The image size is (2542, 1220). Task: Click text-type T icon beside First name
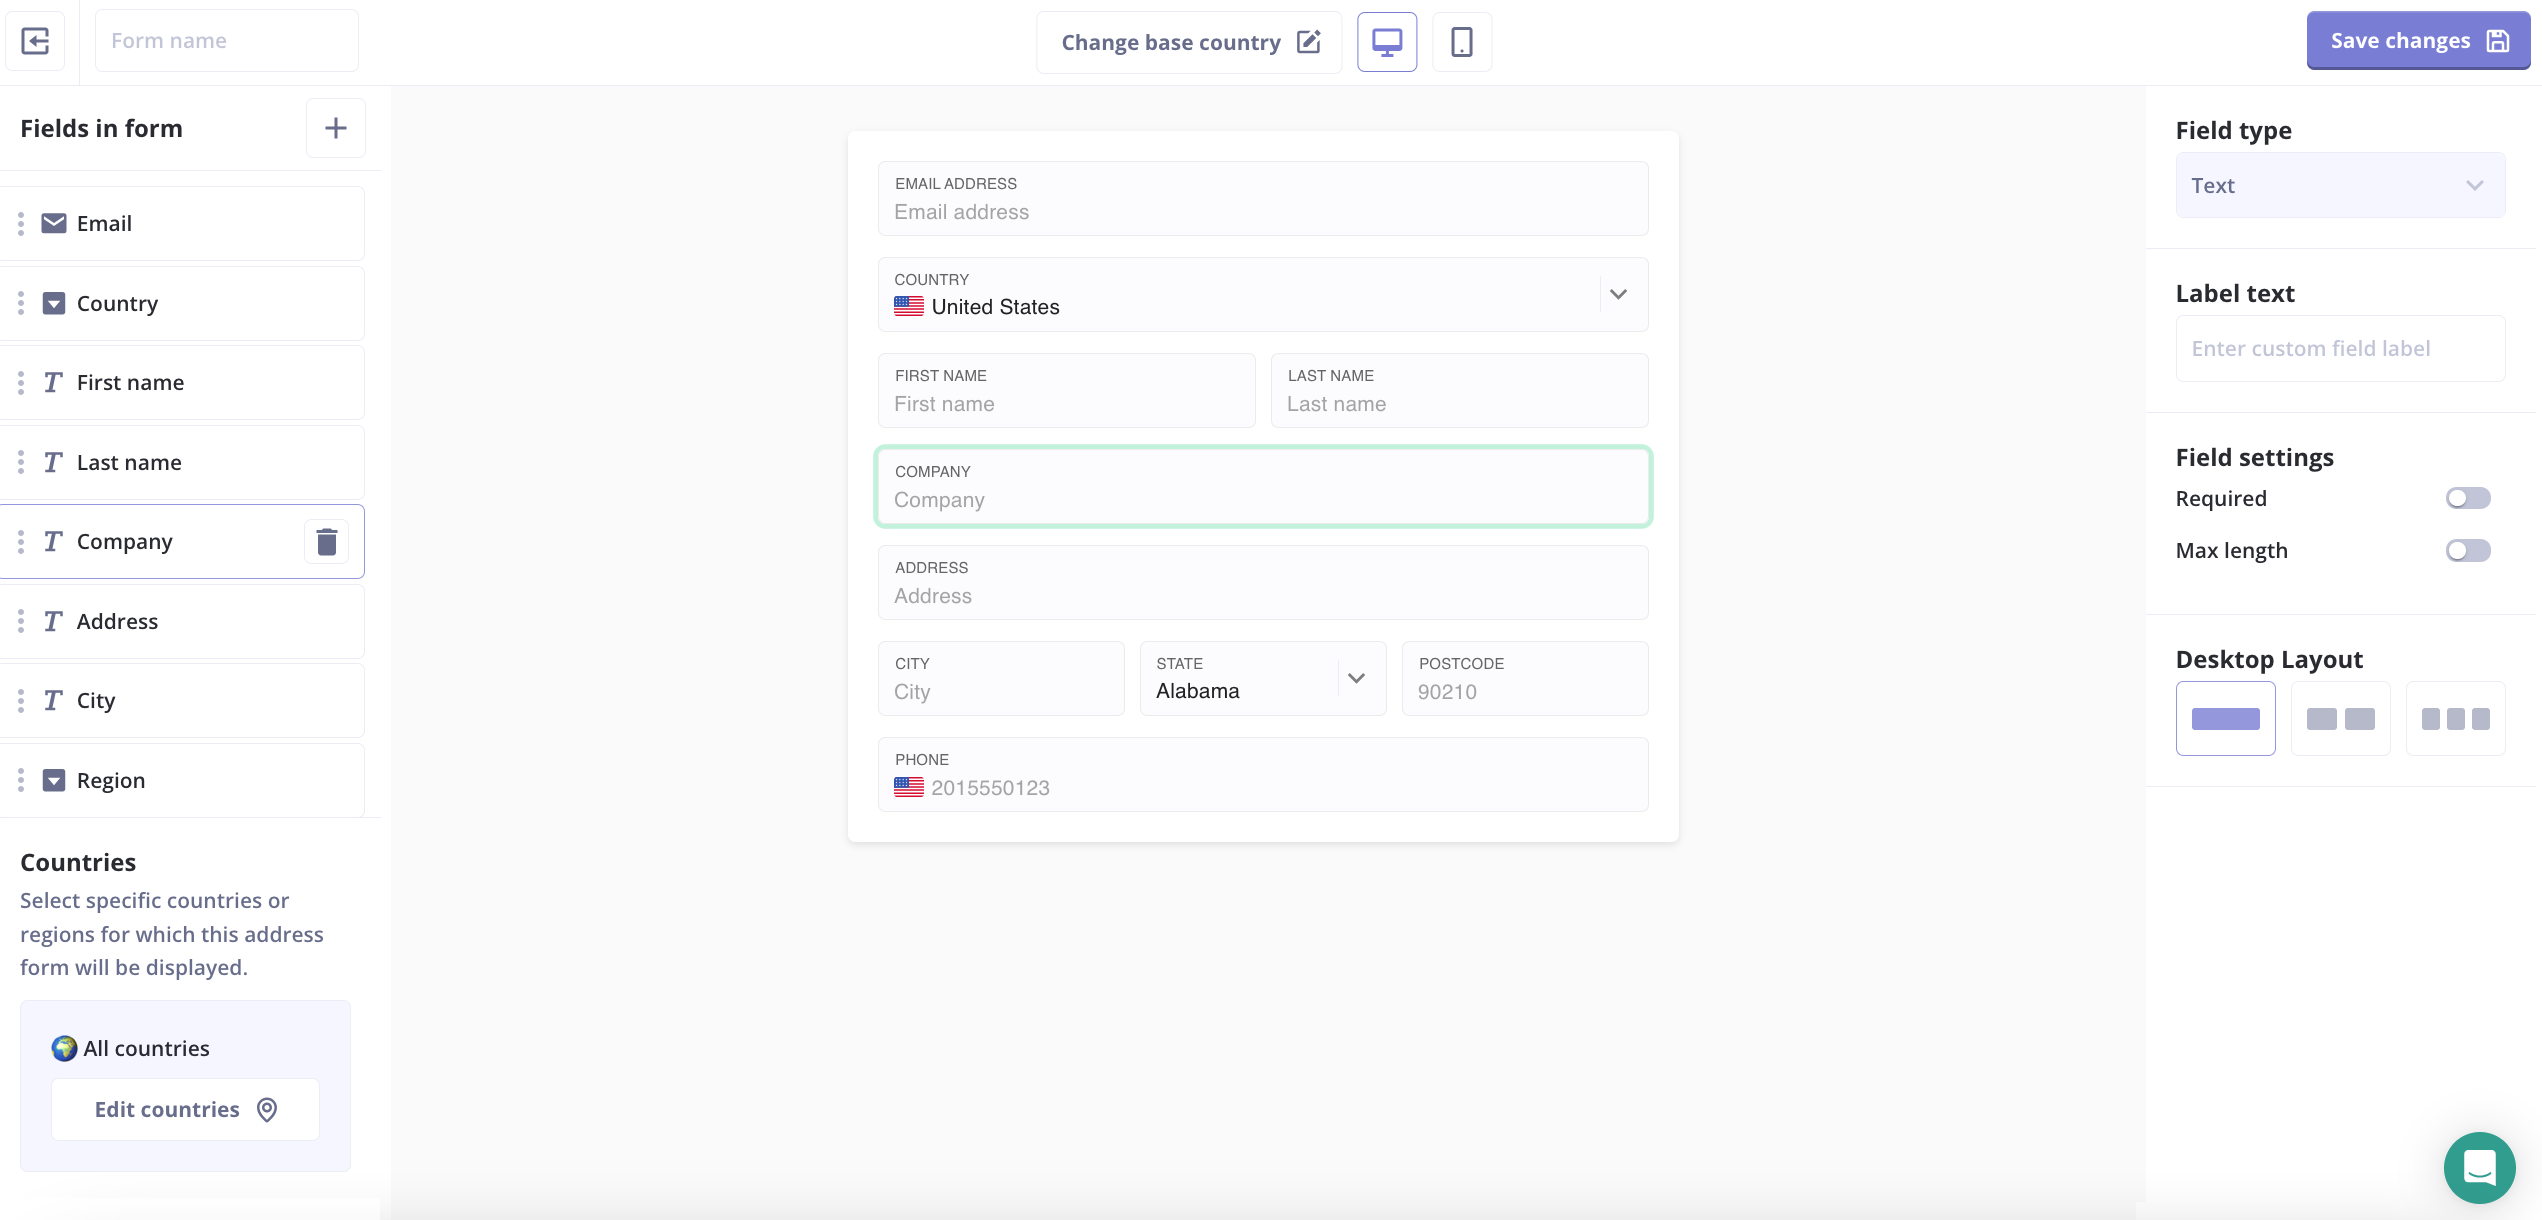53,383
